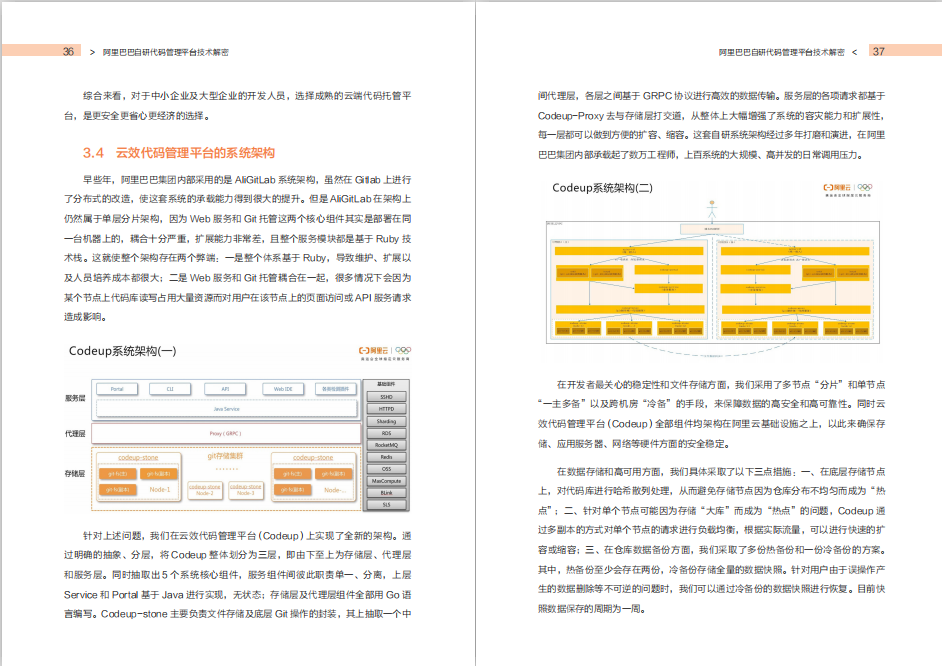Click the Olympic rings logo in architecture (二) diagram
This screenshot has width=942, height=666.
865,187
